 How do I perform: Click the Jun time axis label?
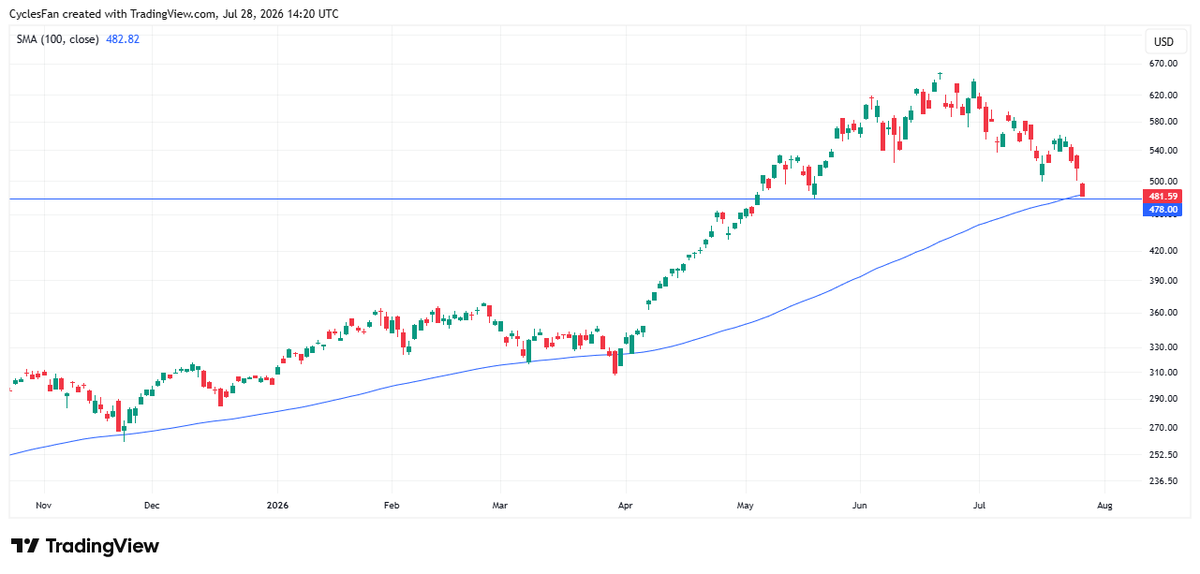859,506
